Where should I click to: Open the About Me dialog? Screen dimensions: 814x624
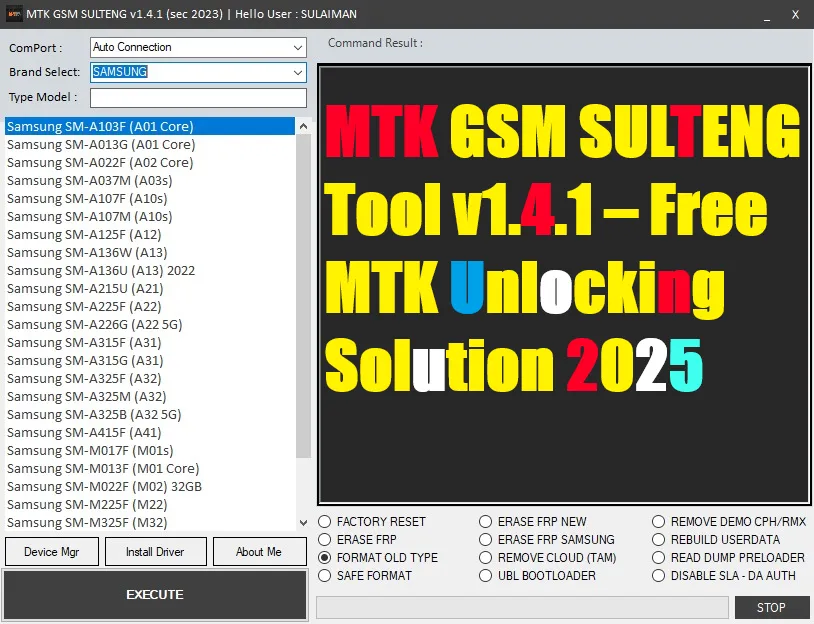(x=259, y=551)
